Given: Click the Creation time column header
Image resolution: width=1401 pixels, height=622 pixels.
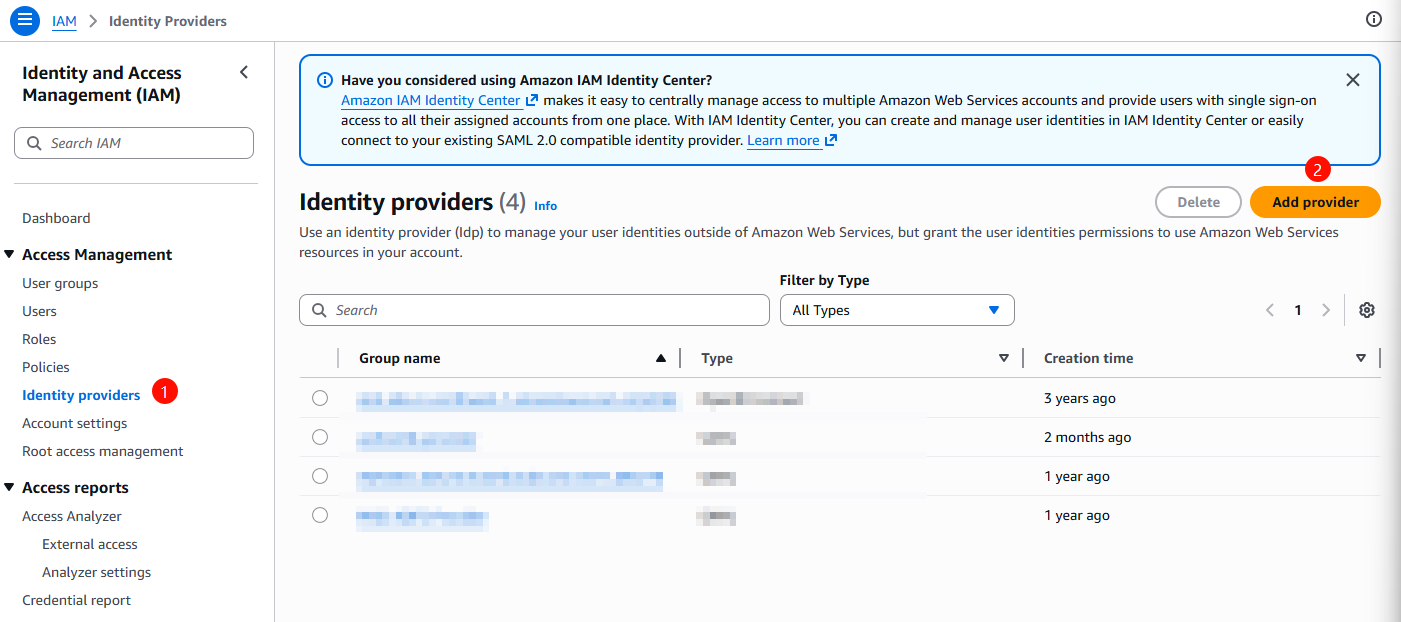Looking at the screenshot, I should [x=1089, y=358].
